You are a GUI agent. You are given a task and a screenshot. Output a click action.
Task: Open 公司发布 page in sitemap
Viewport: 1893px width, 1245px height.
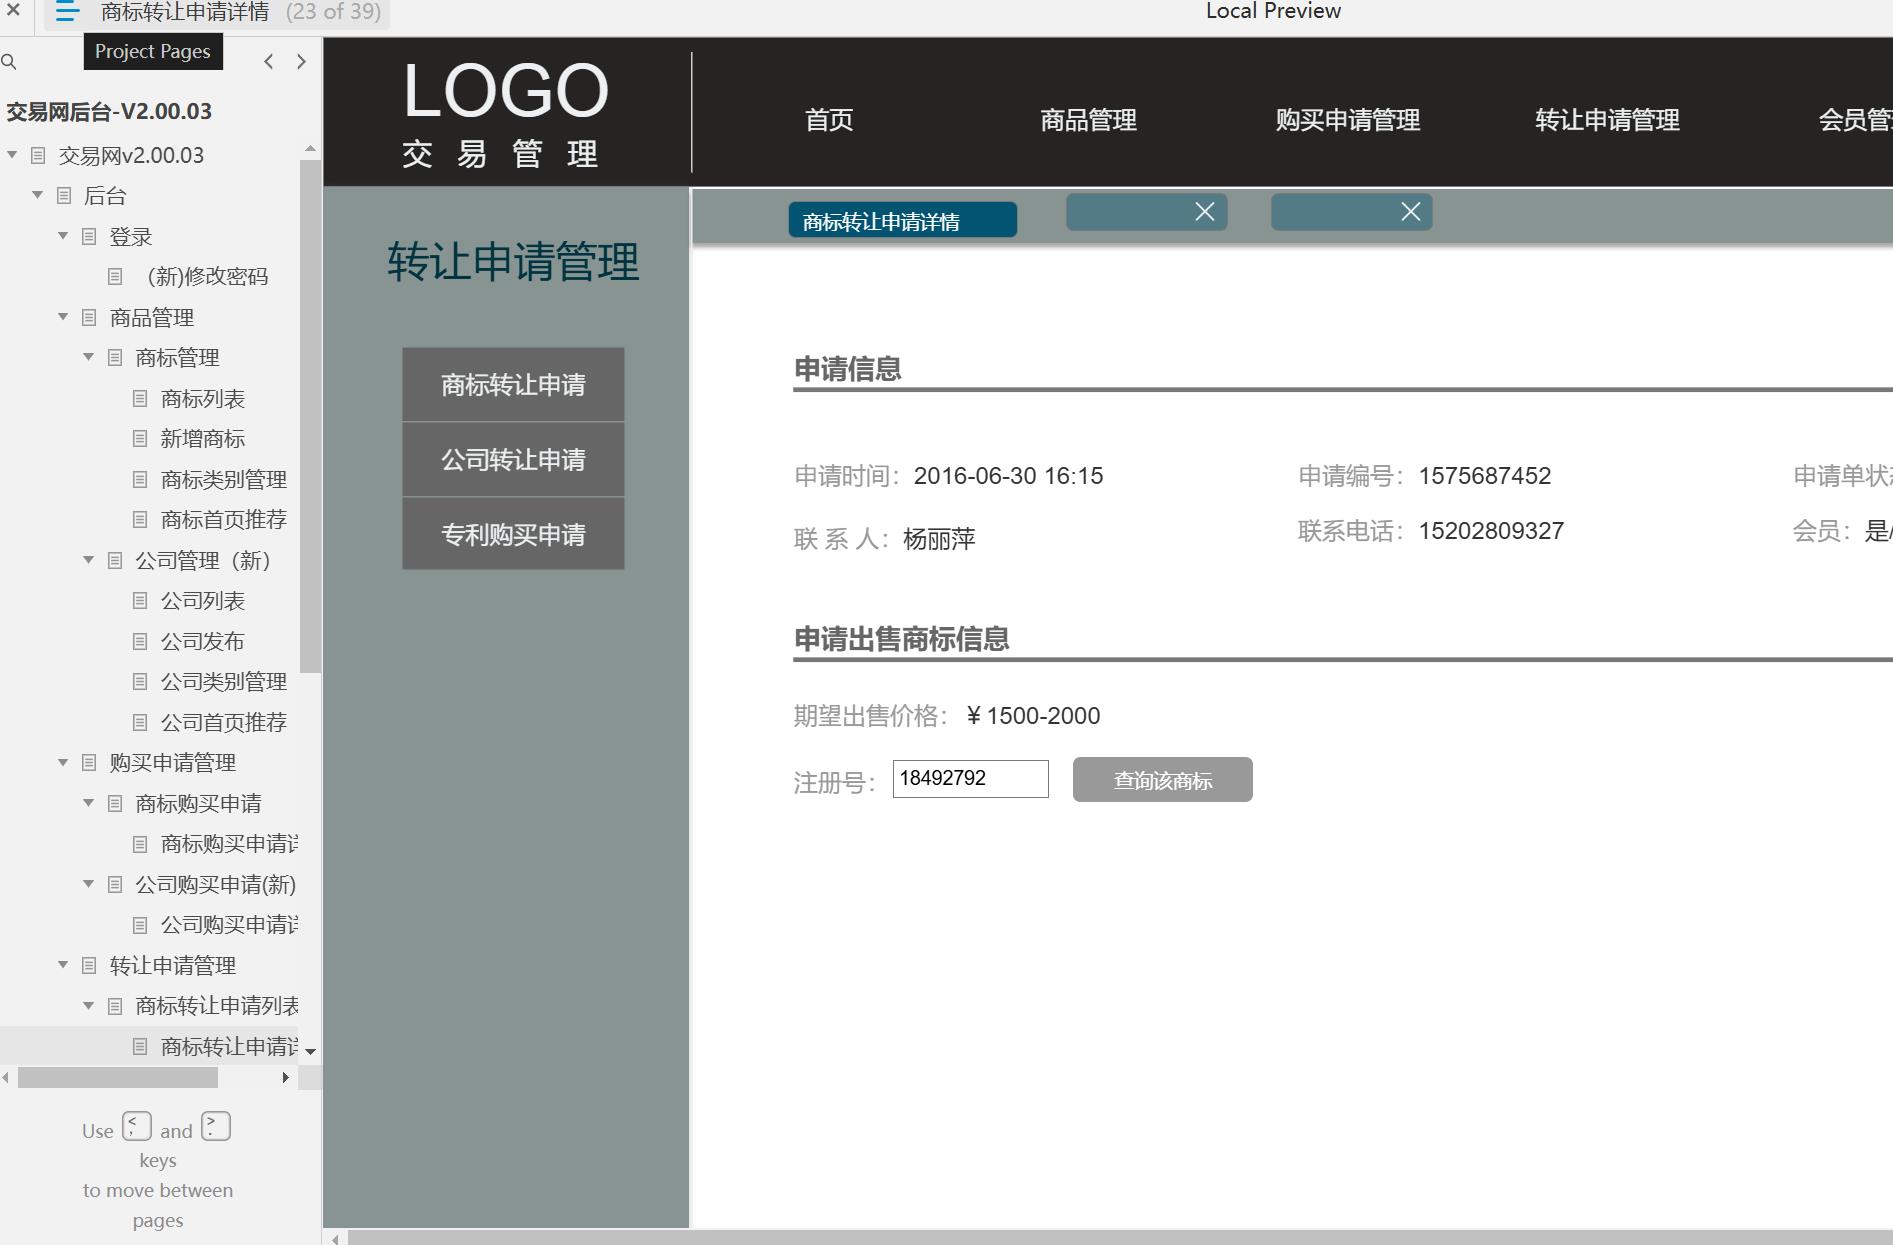point(202,642)
